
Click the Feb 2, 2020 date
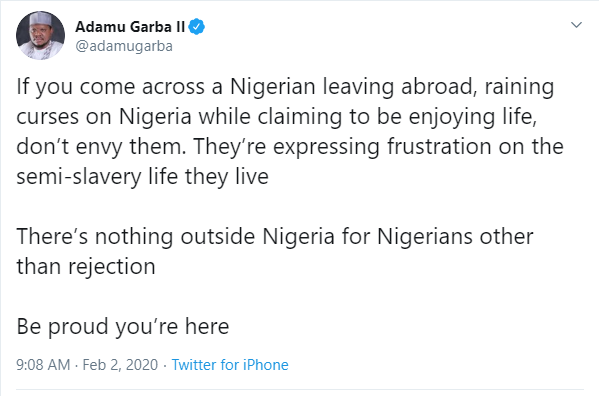[120, 365]
